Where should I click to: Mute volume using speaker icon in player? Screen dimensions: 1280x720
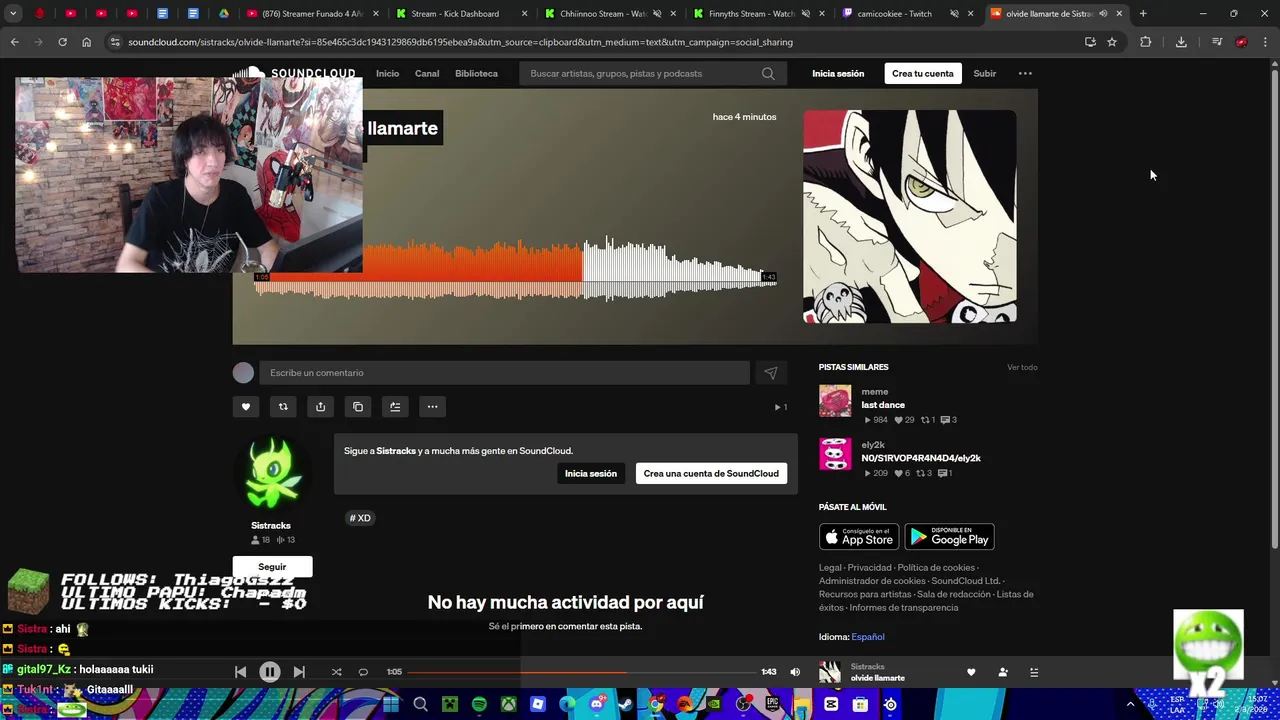pos(795,672)
